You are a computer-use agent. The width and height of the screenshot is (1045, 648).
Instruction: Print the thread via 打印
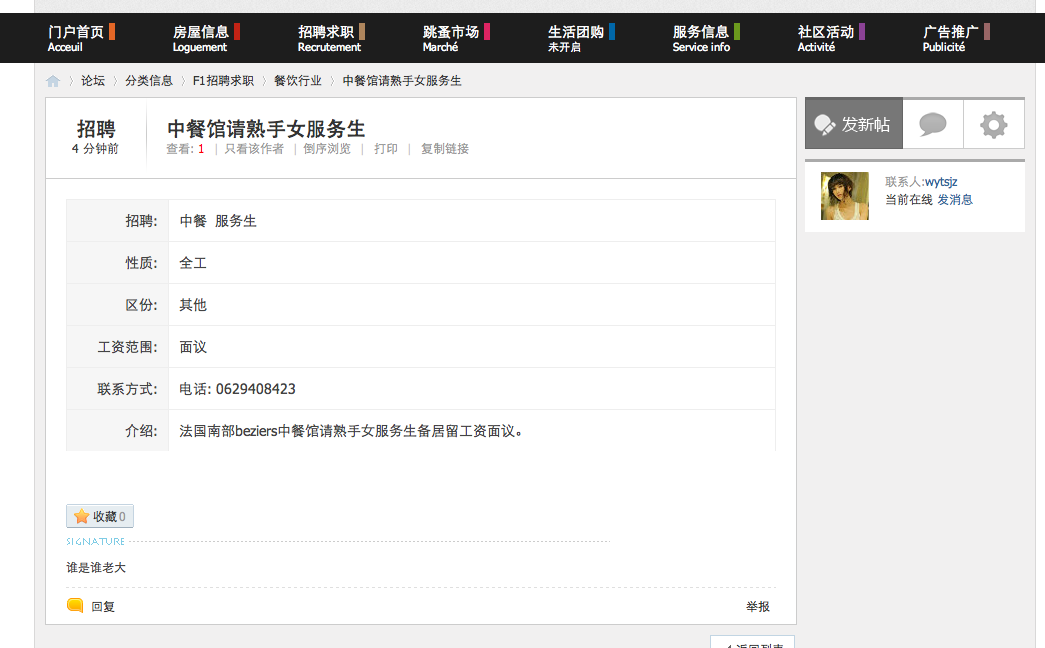[x=386, y=147]
